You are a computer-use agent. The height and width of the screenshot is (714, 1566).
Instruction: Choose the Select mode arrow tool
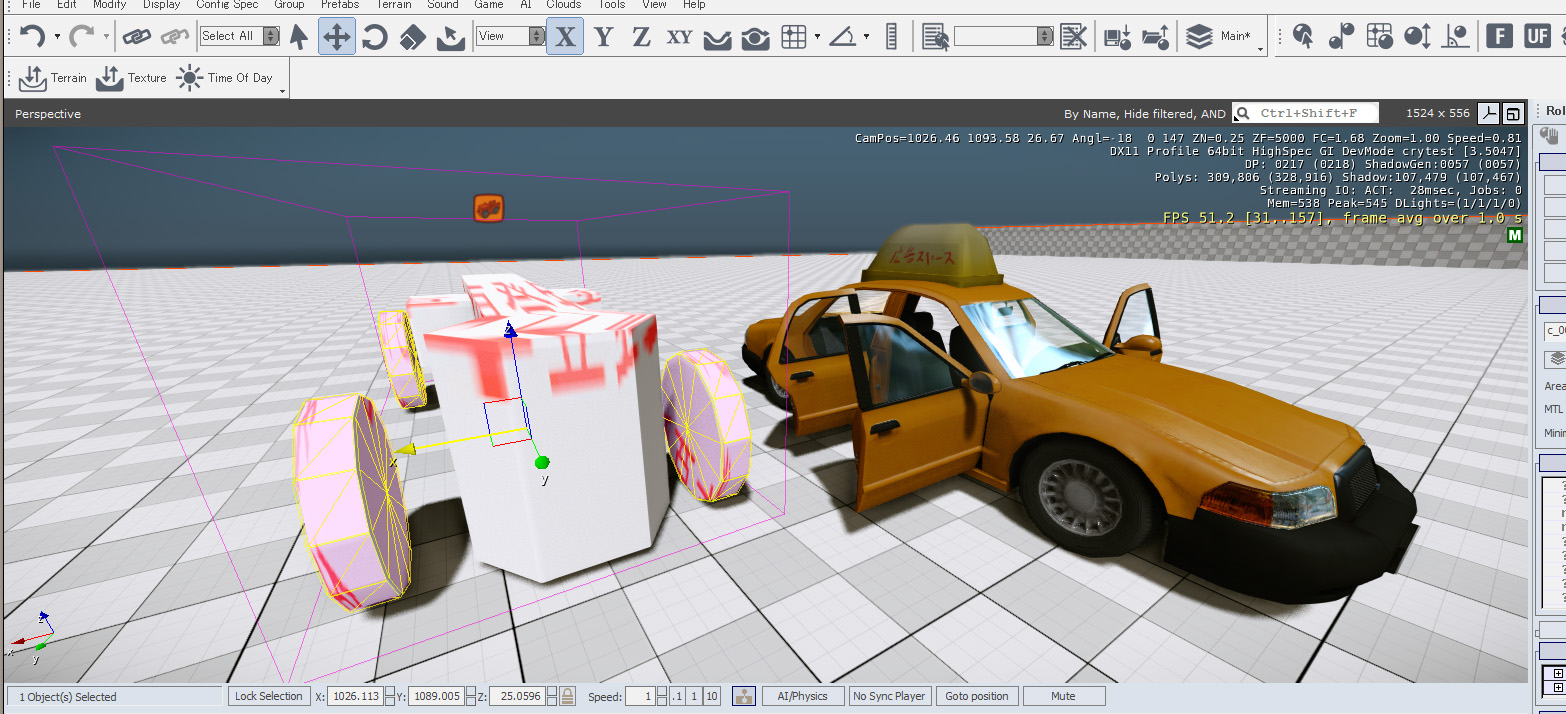(298, 37)
